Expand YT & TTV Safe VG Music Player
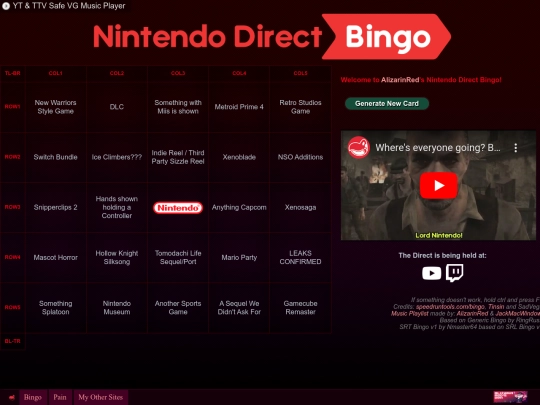 (69, 6)
